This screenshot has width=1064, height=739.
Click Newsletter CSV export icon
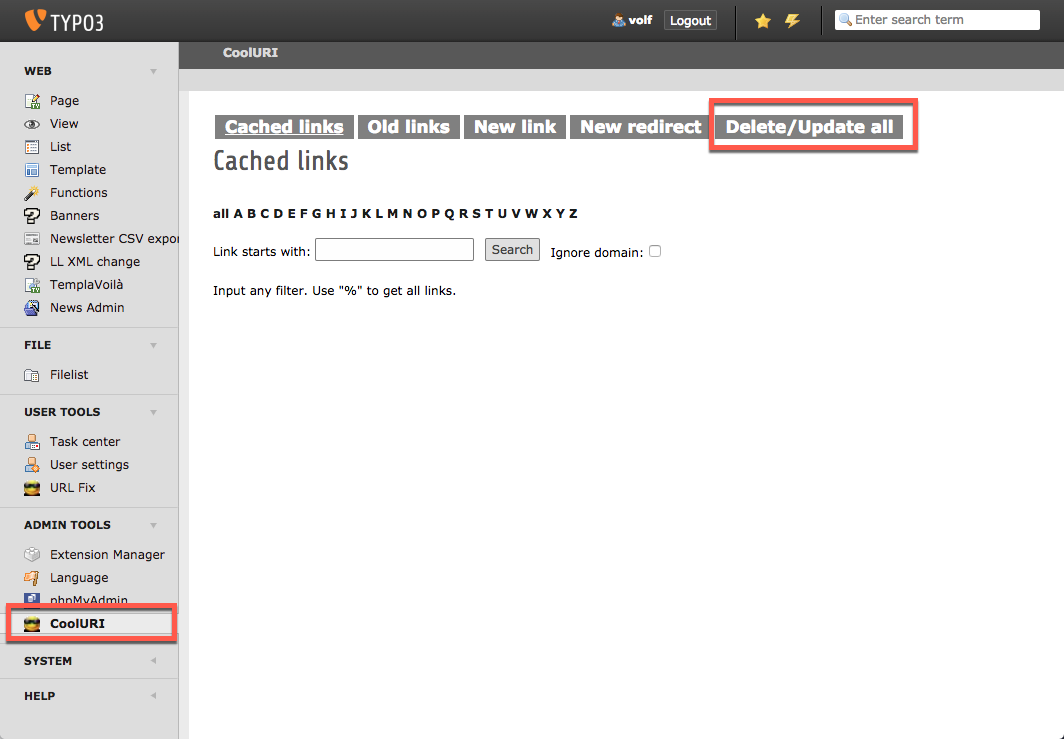32,239
